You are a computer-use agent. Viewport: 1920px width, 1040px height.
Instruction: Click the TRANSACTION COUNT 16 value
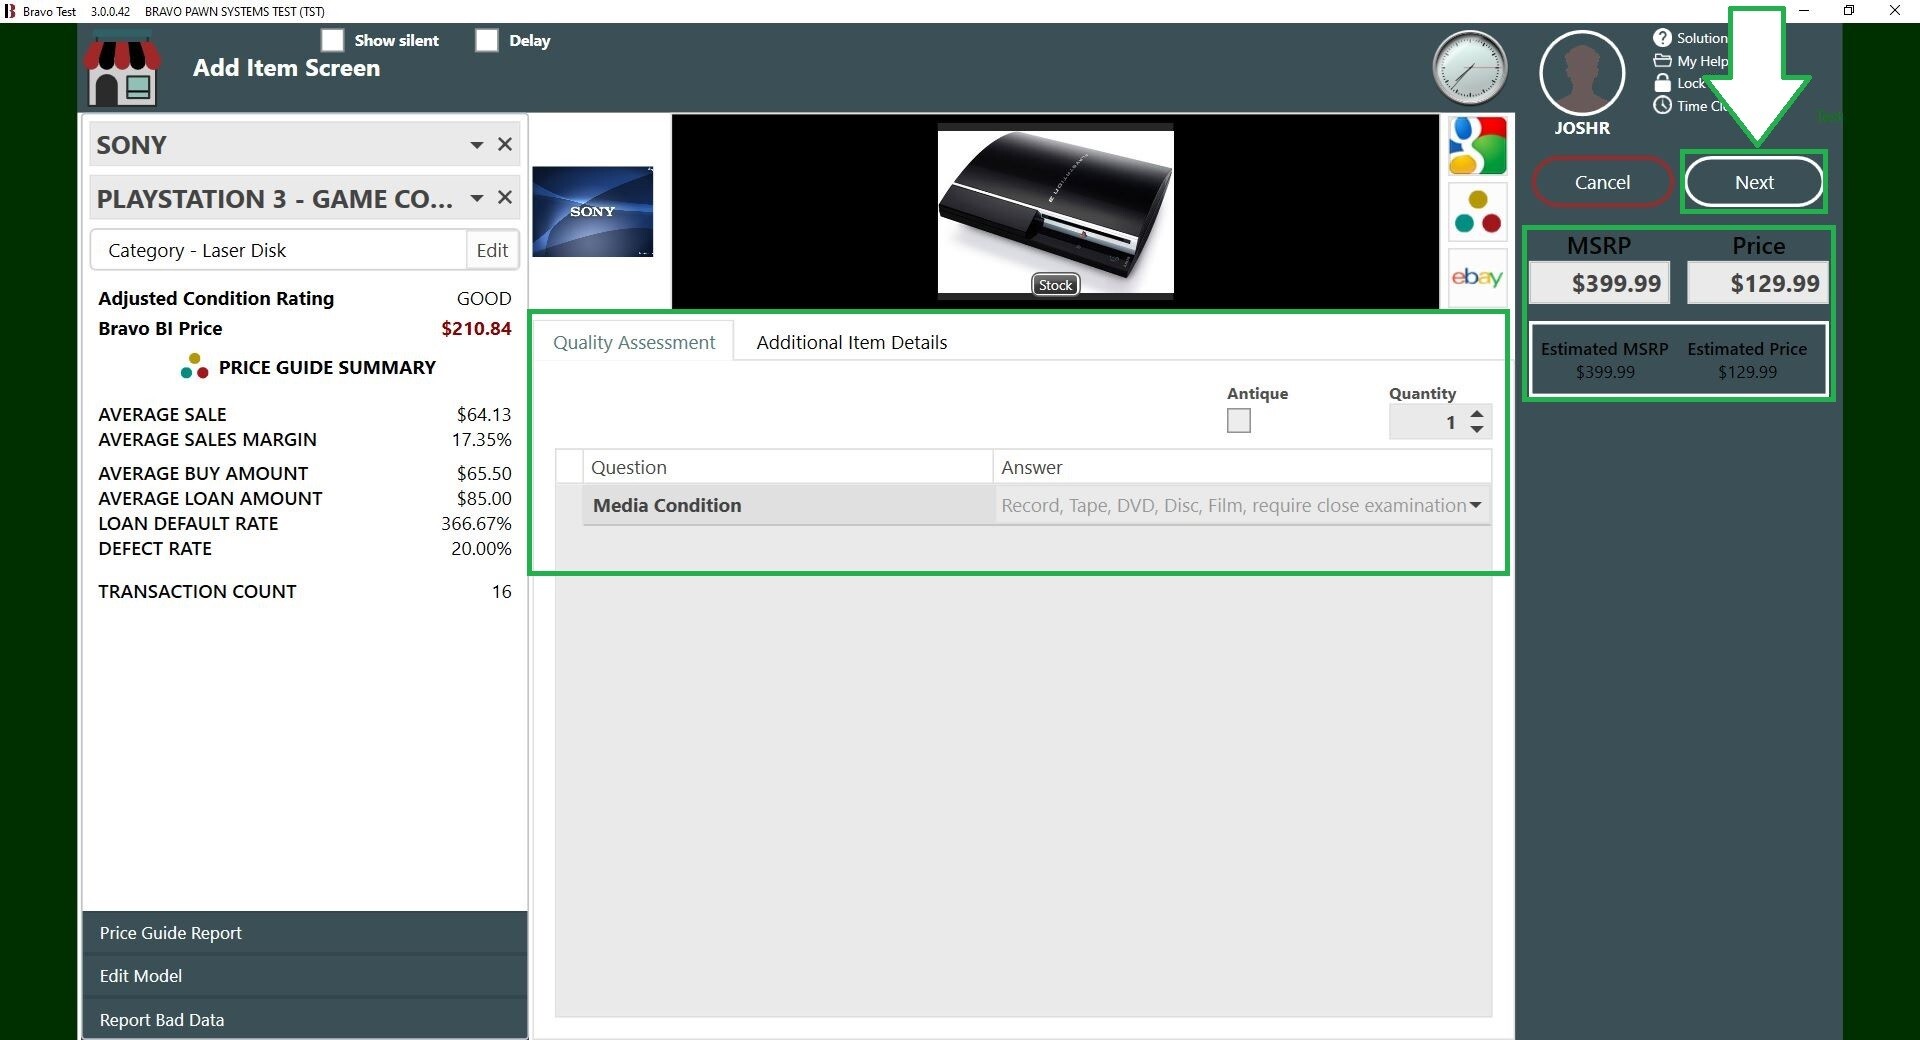pyautogui.click(x=501, y=591)
